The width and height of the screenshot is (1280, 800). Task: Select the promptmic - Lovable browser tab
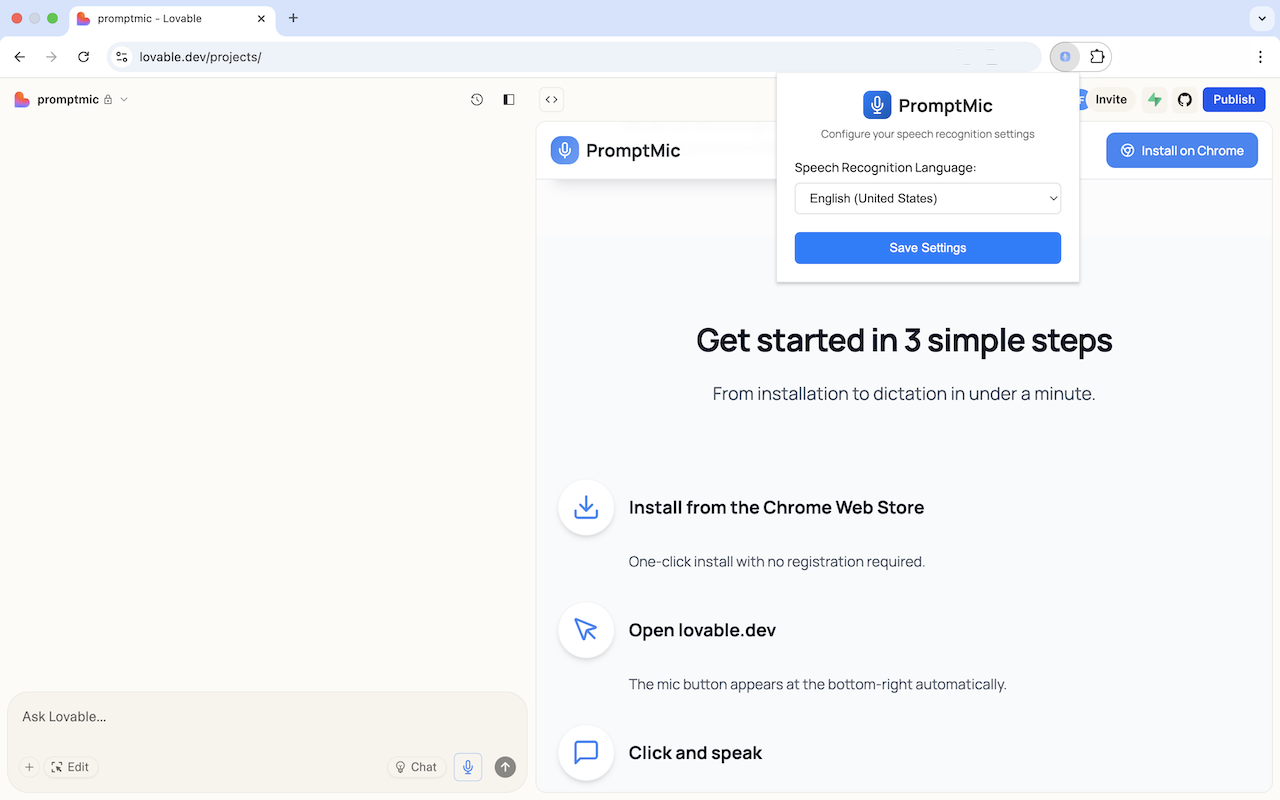point(172,18)
